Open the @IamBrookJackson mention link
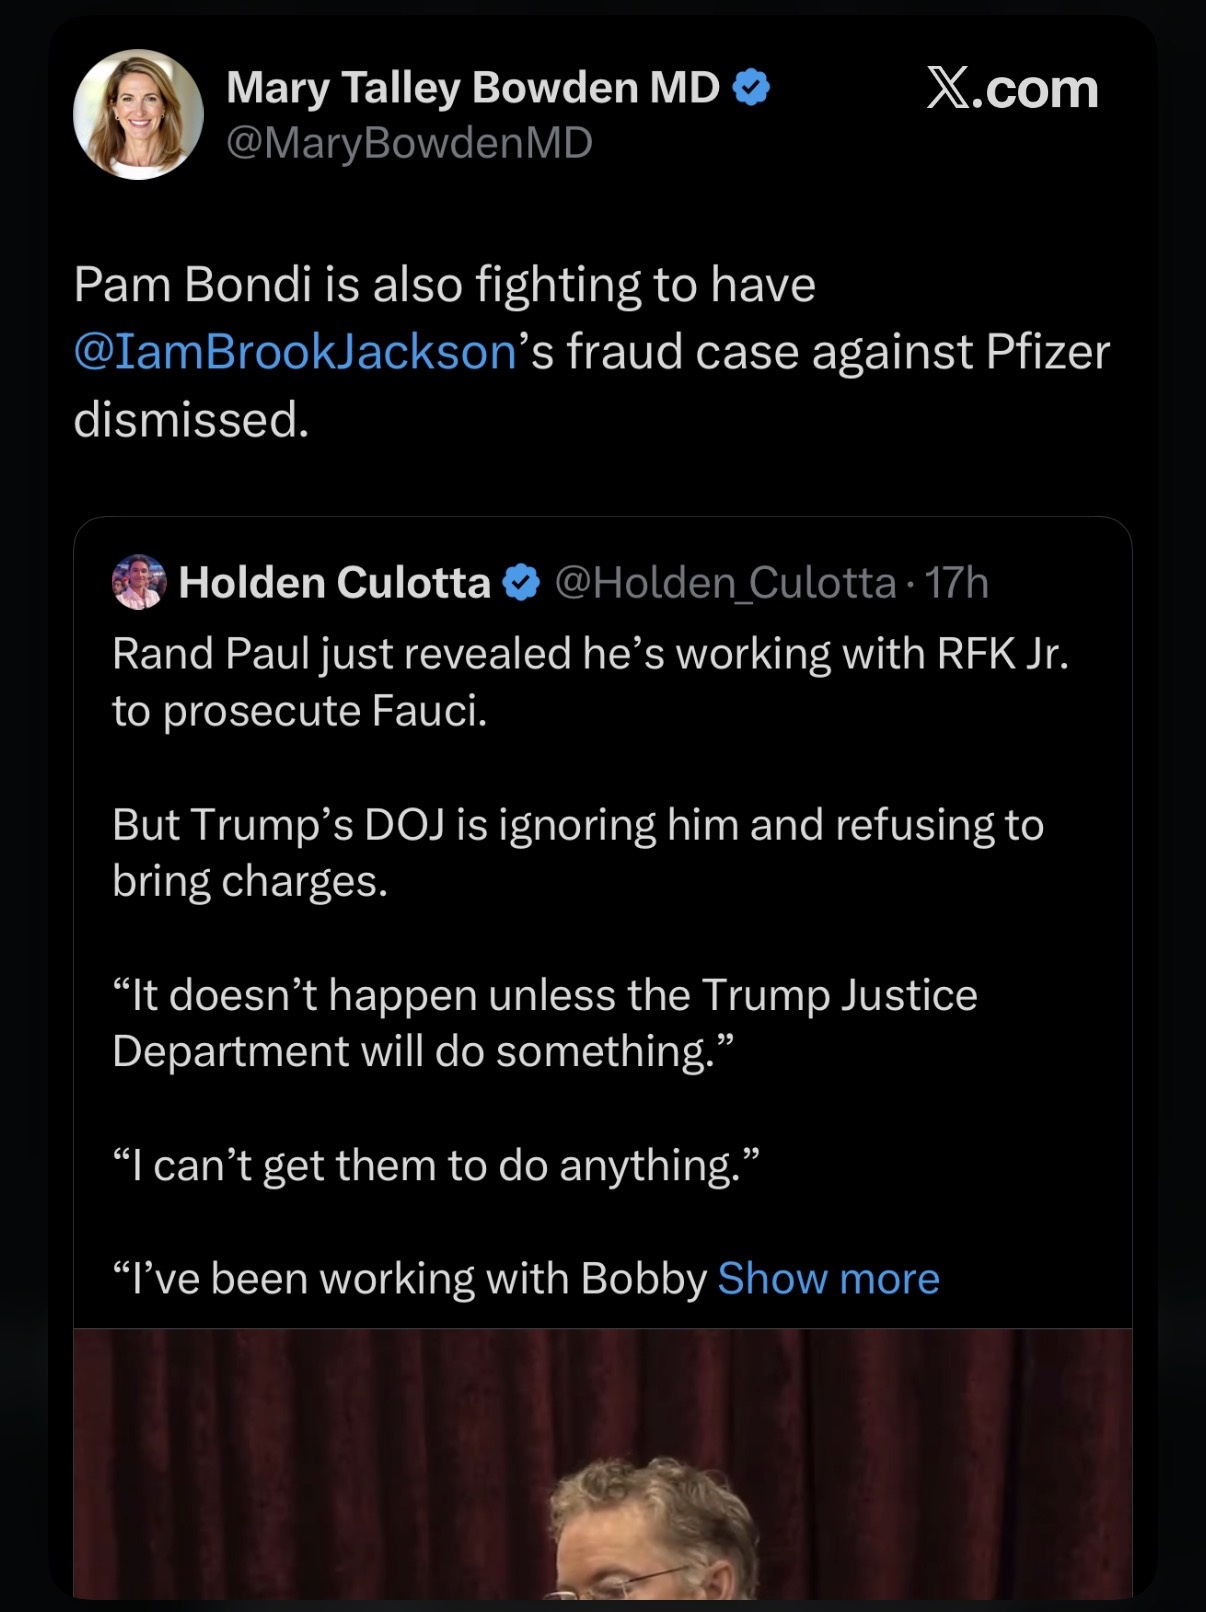The width and height of the screenshot is (1206, 1612). pos(295,352)
